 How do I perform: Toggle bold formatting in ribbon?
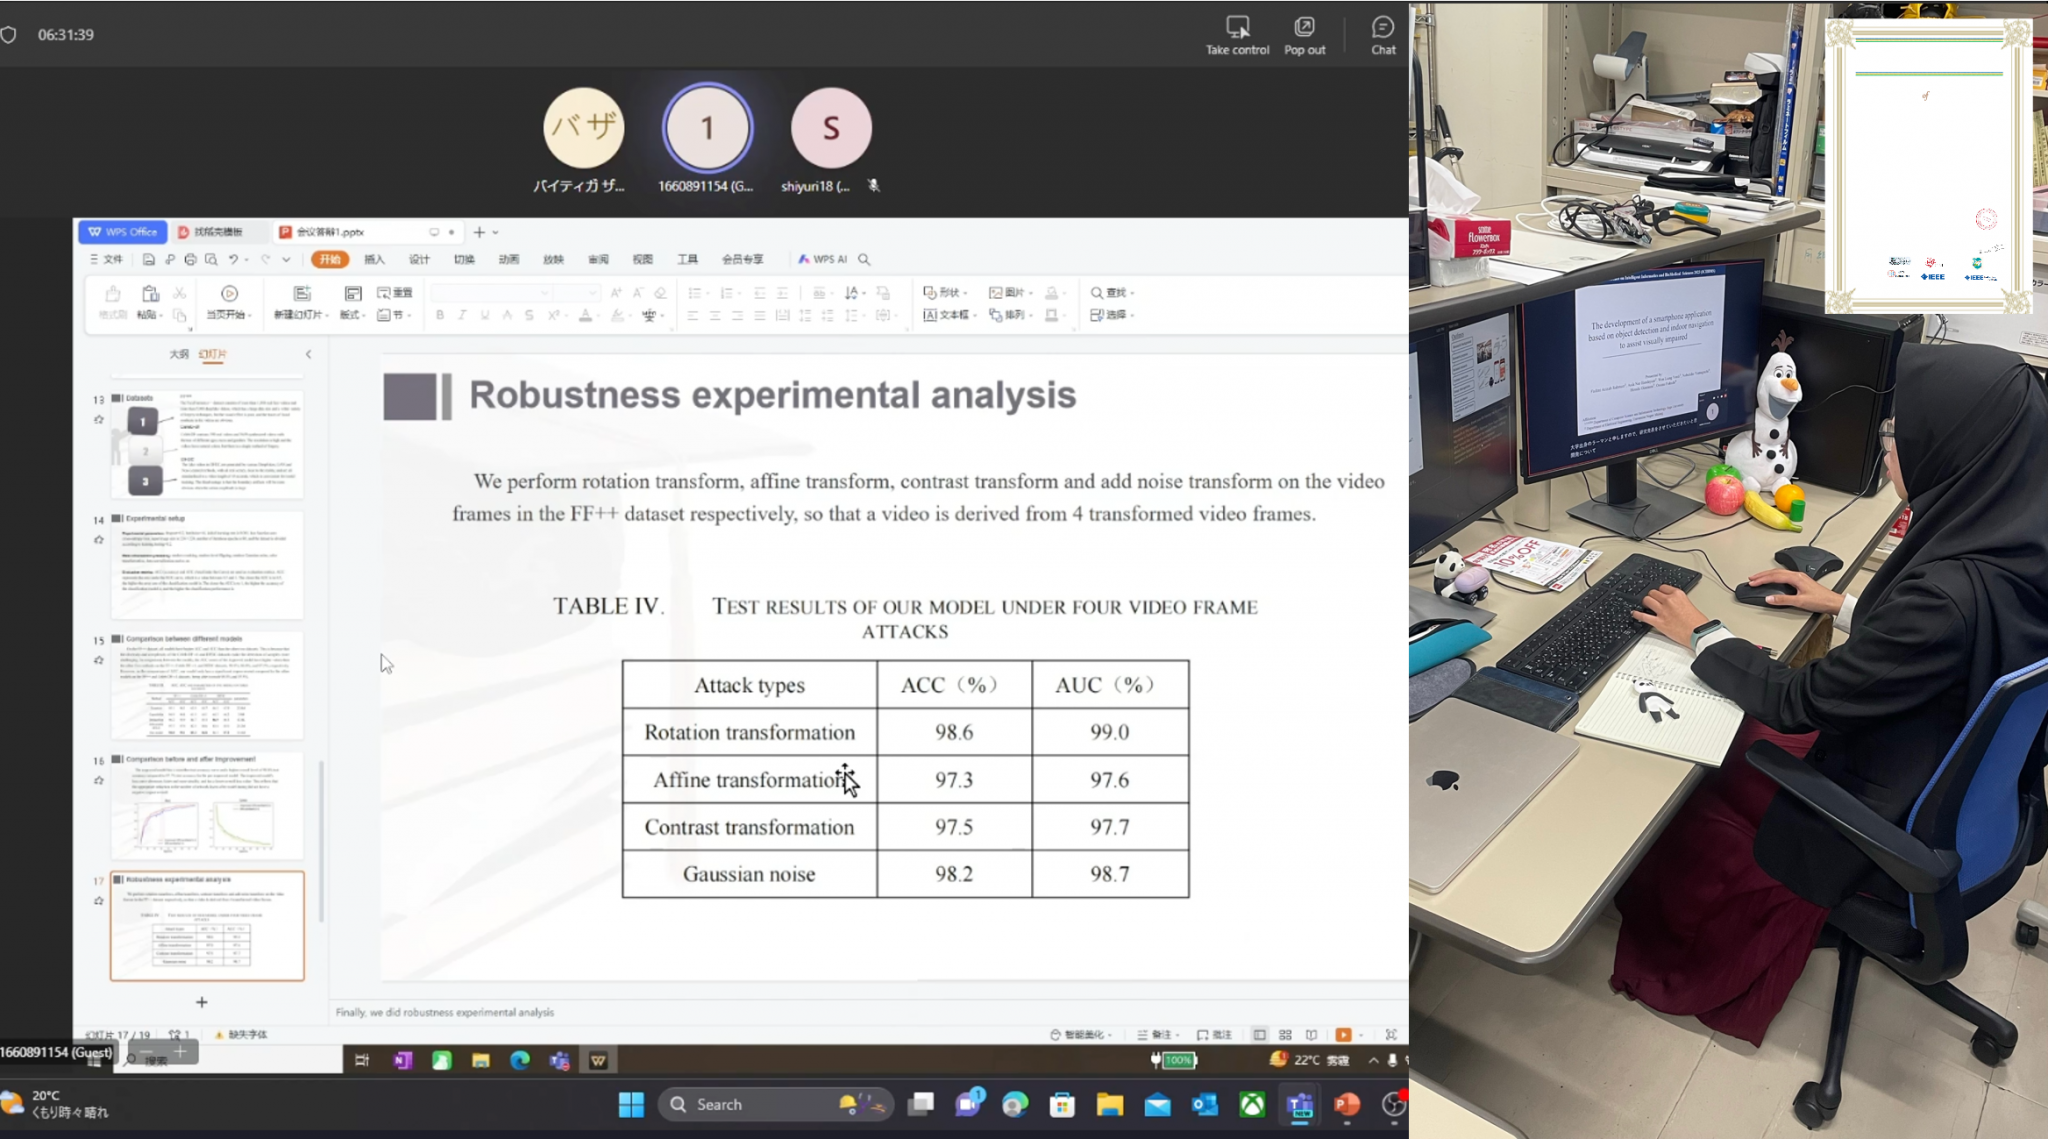pyautogui.click(x=440, y=315)
